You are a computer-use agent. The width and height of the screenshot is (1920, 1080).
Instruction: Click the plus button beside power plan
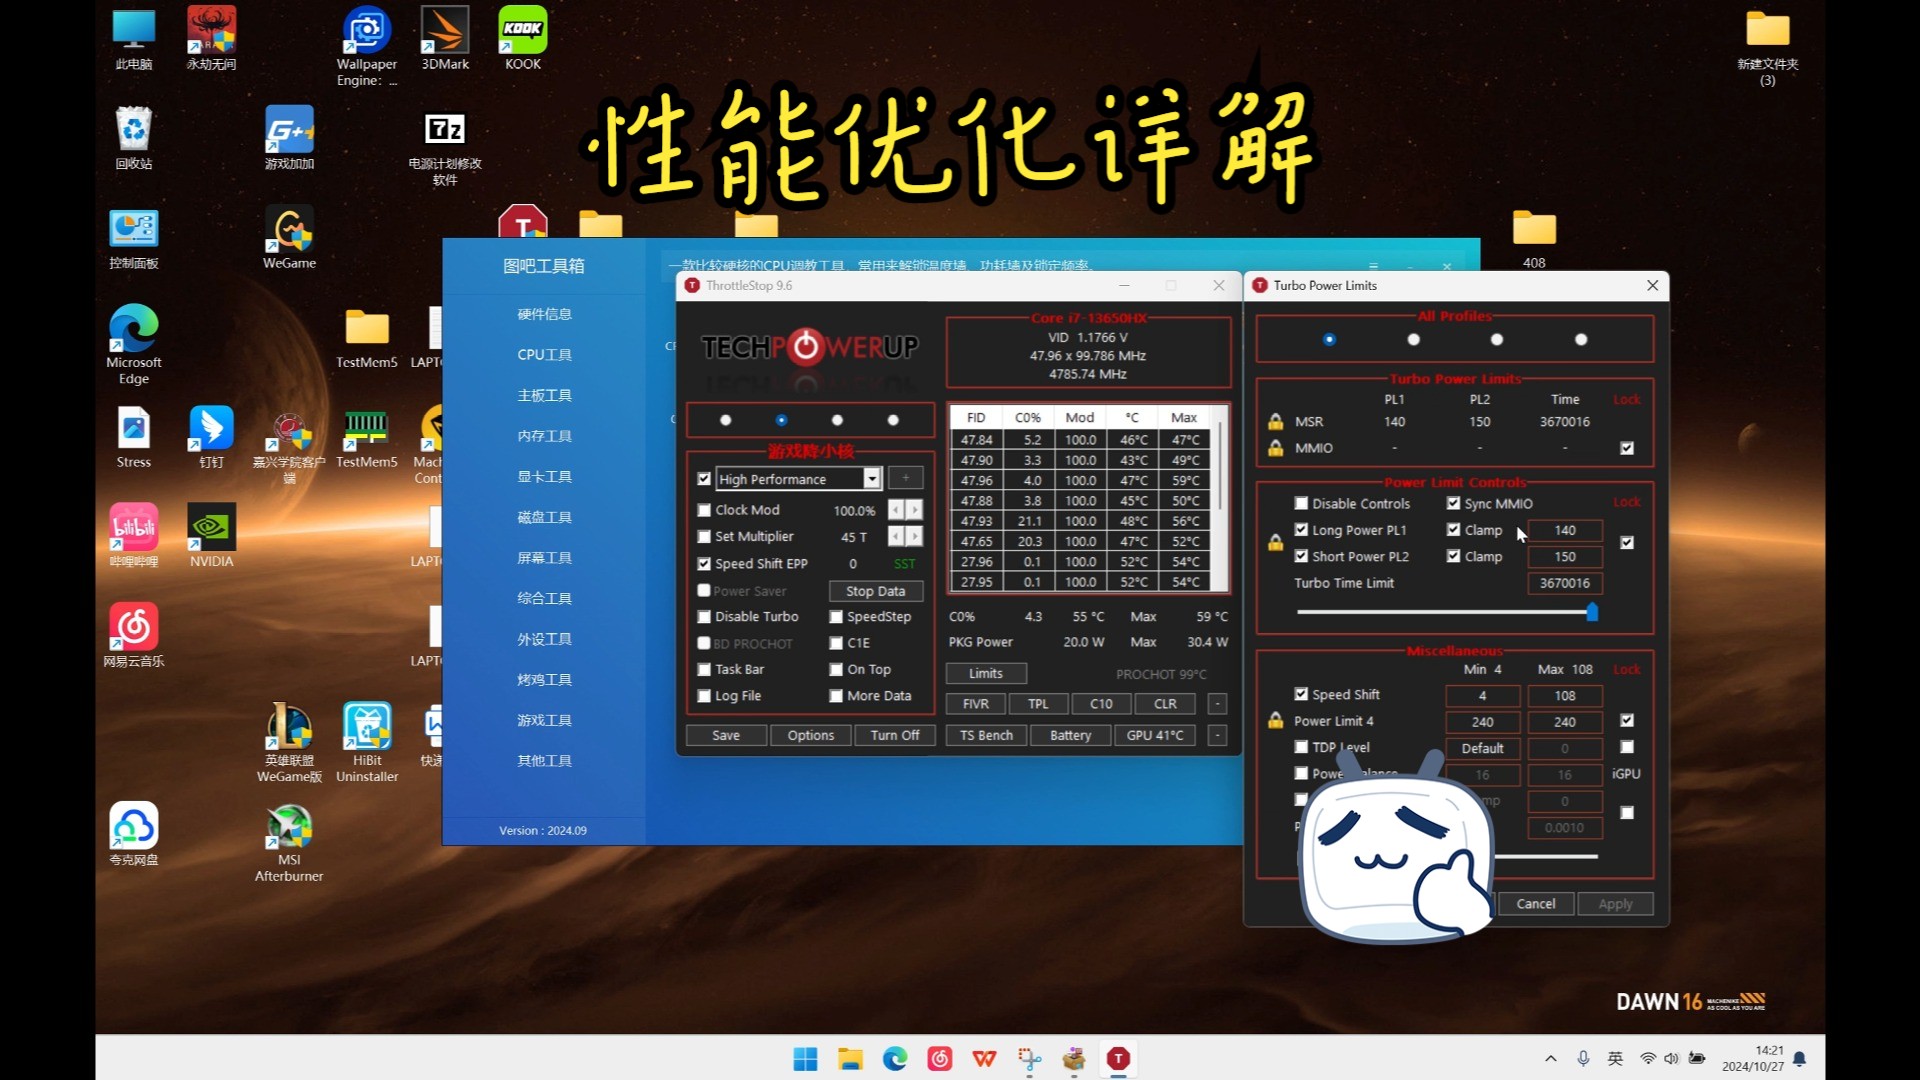pyautogui.click(x=906, y=478)
